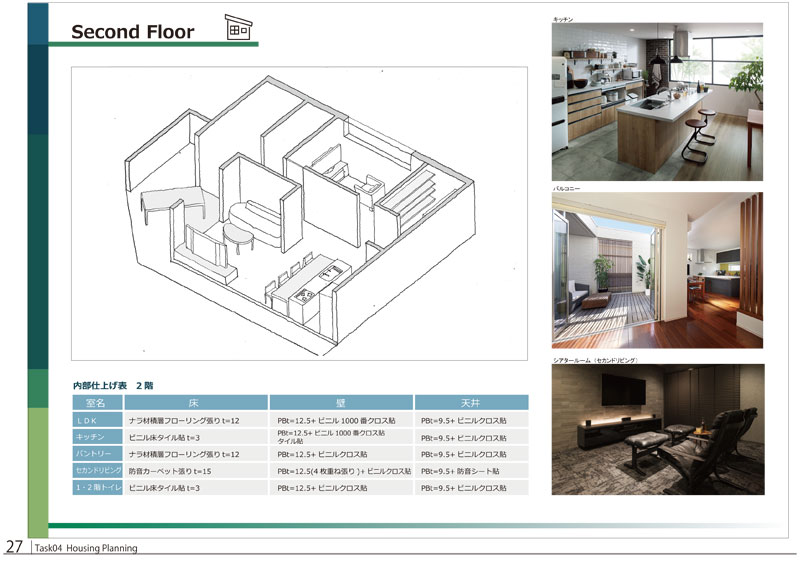Click the light green sidebar color block
The image size is (800, 580).
click(37, 472)
